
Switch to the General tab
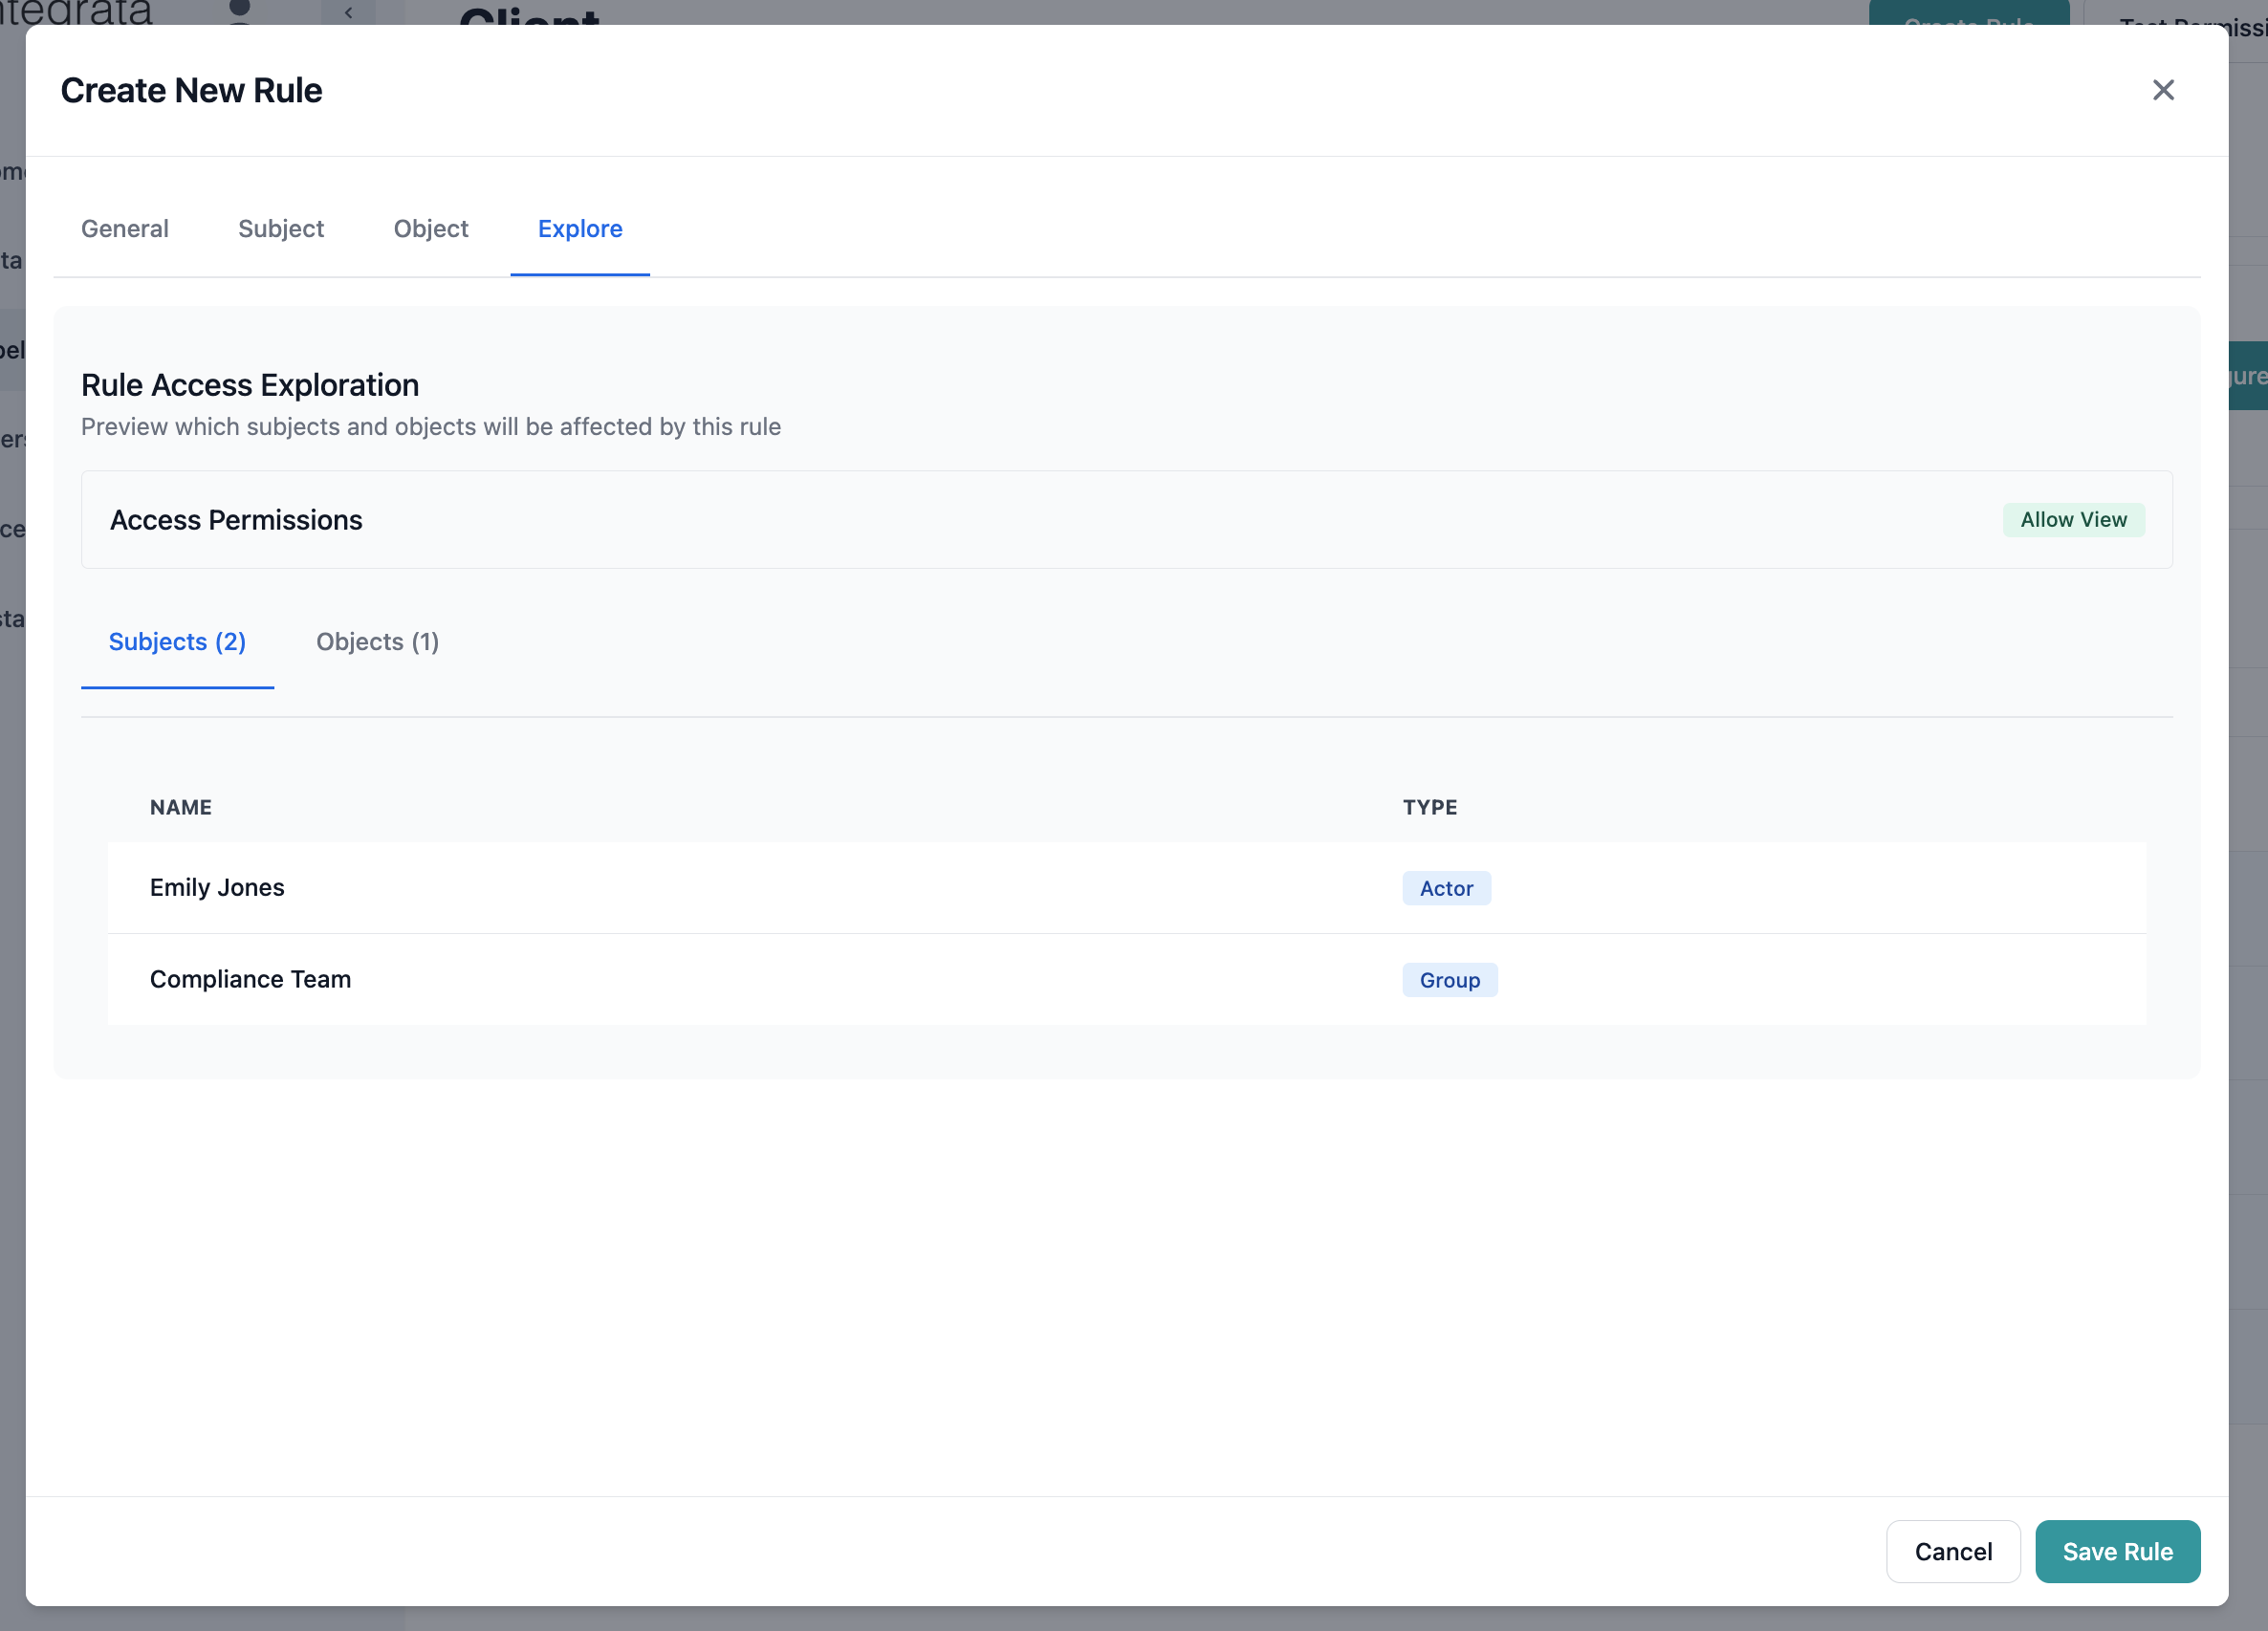point(124,229)
